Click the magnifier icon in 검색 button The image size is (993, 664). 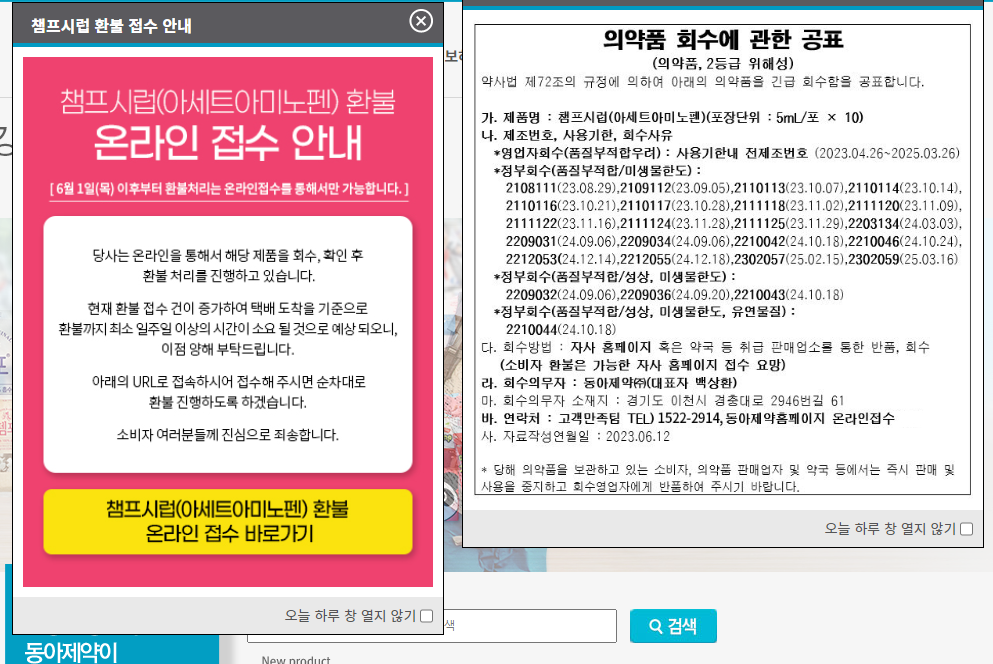pos(656,627)
